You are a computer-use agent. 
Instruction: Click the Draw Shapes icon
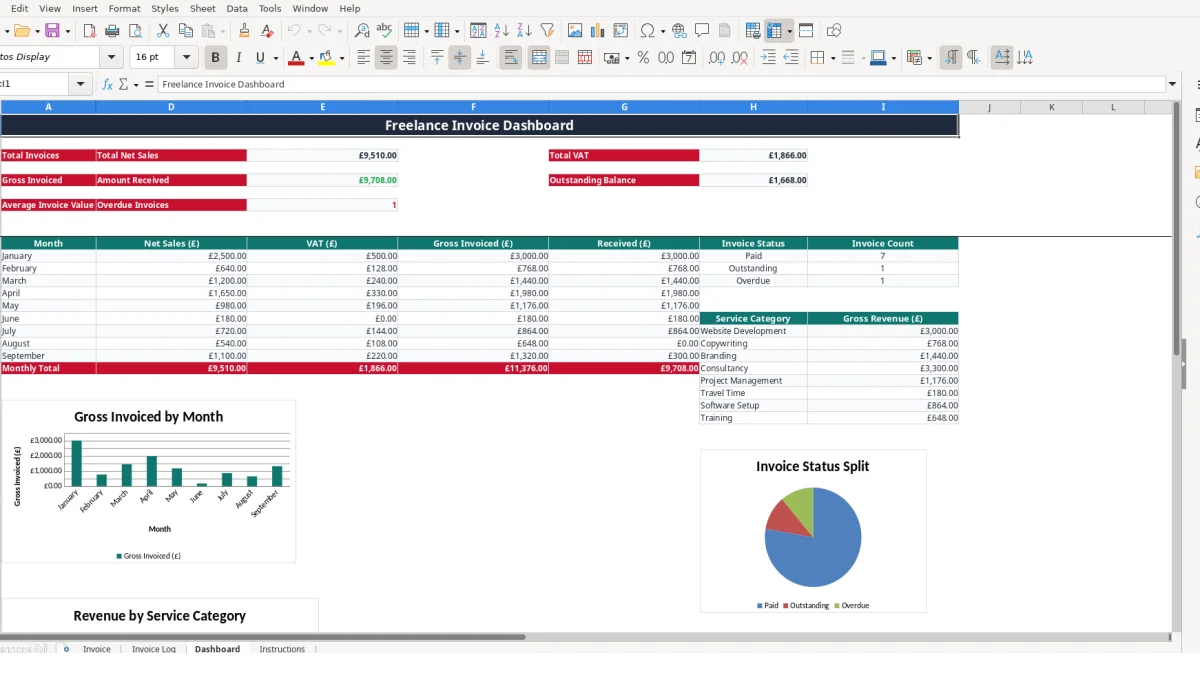tap(834, 31)
